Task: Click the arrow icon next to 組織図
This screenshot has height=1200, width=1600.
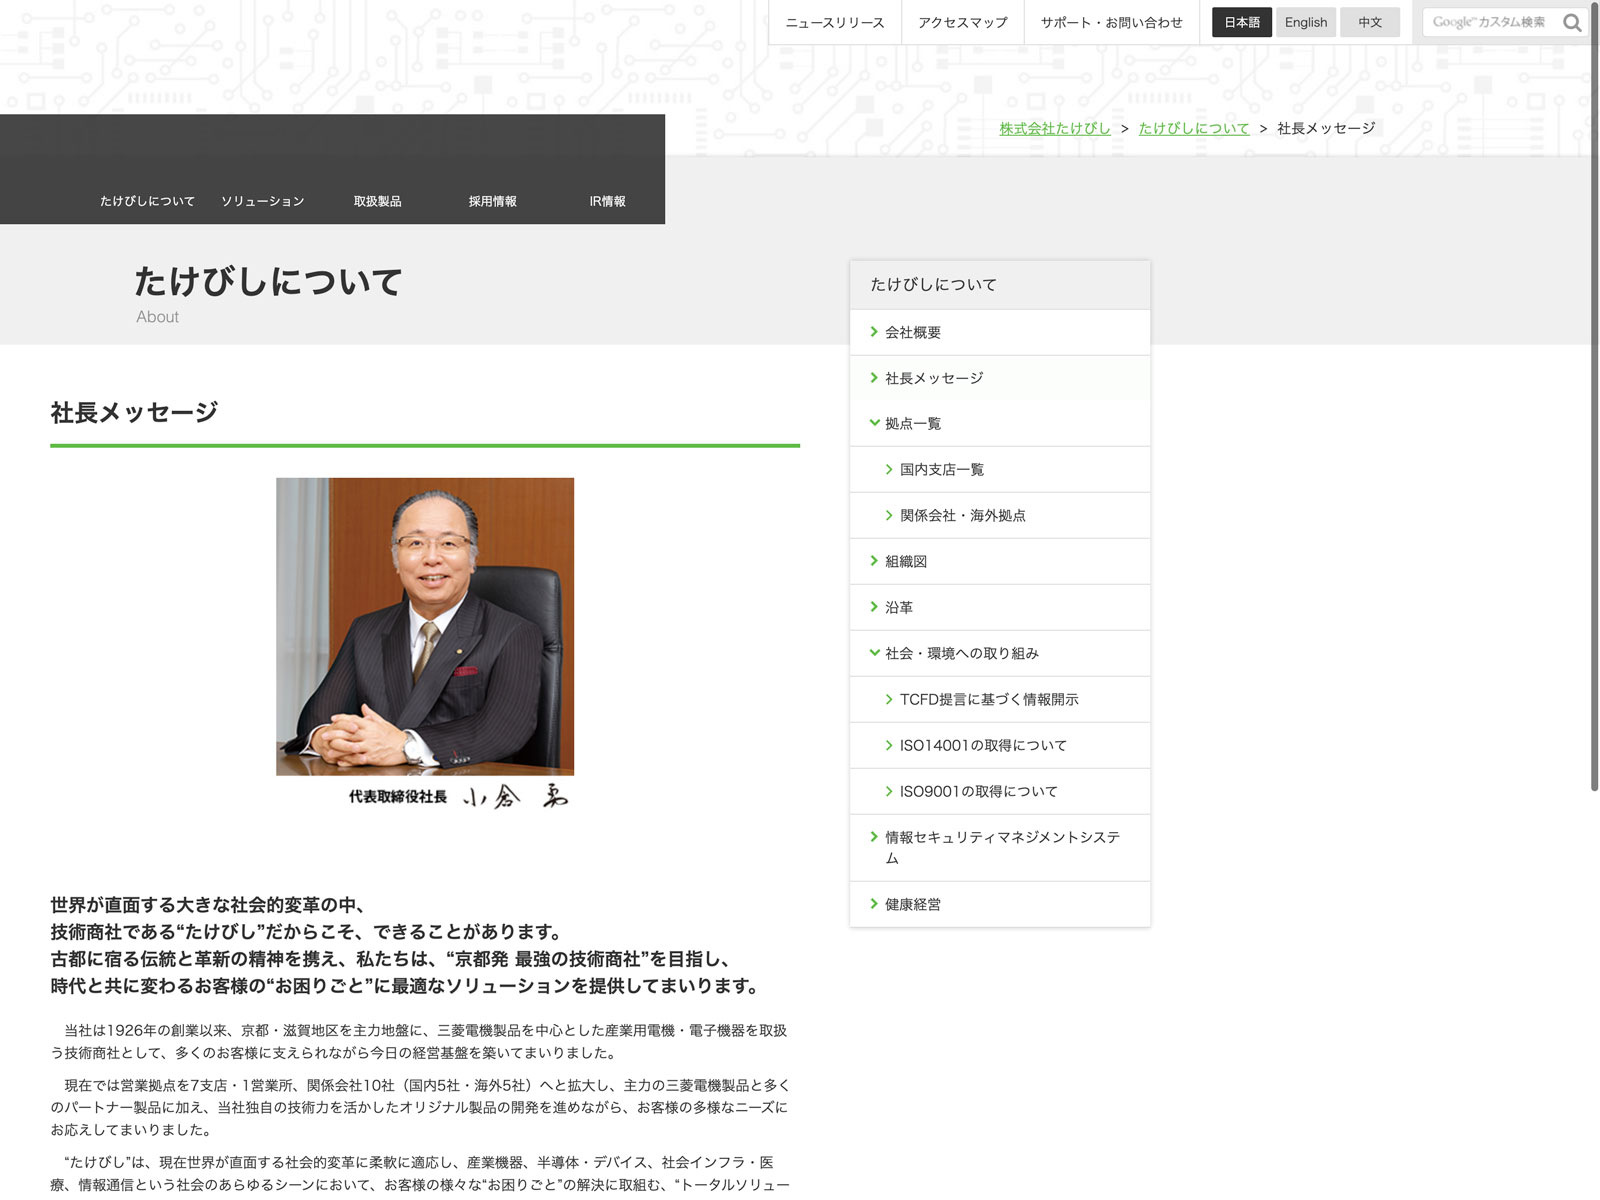Action: click(874, 561)
